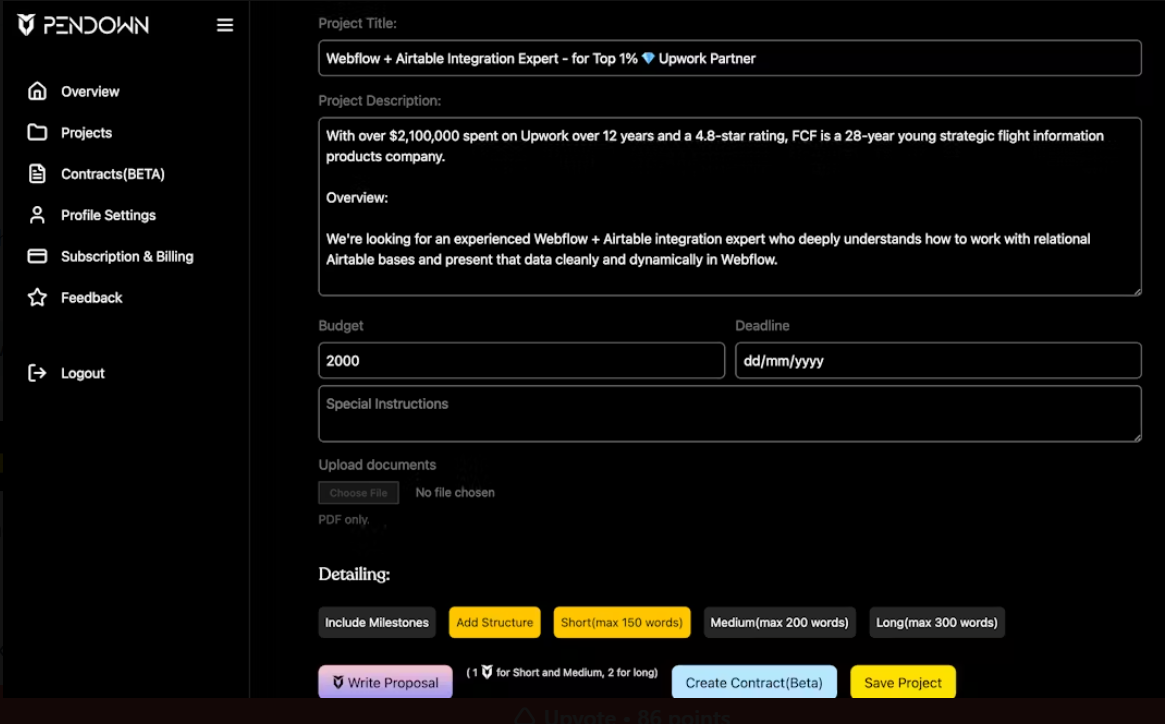Click the 'Upload documents' label
The image size is (1165, 724).
tap(377, 465)
